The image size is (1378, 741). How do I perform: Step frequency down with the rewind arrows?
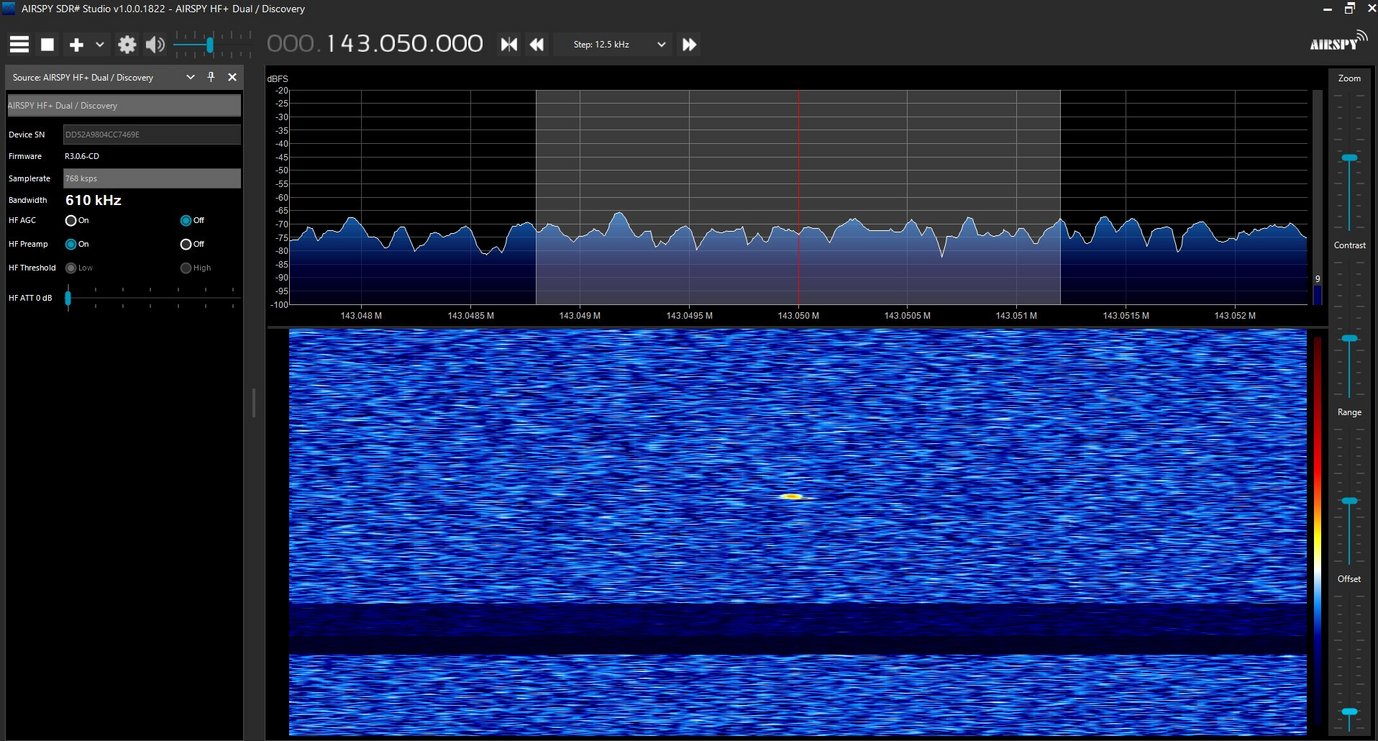click(537, 44)
